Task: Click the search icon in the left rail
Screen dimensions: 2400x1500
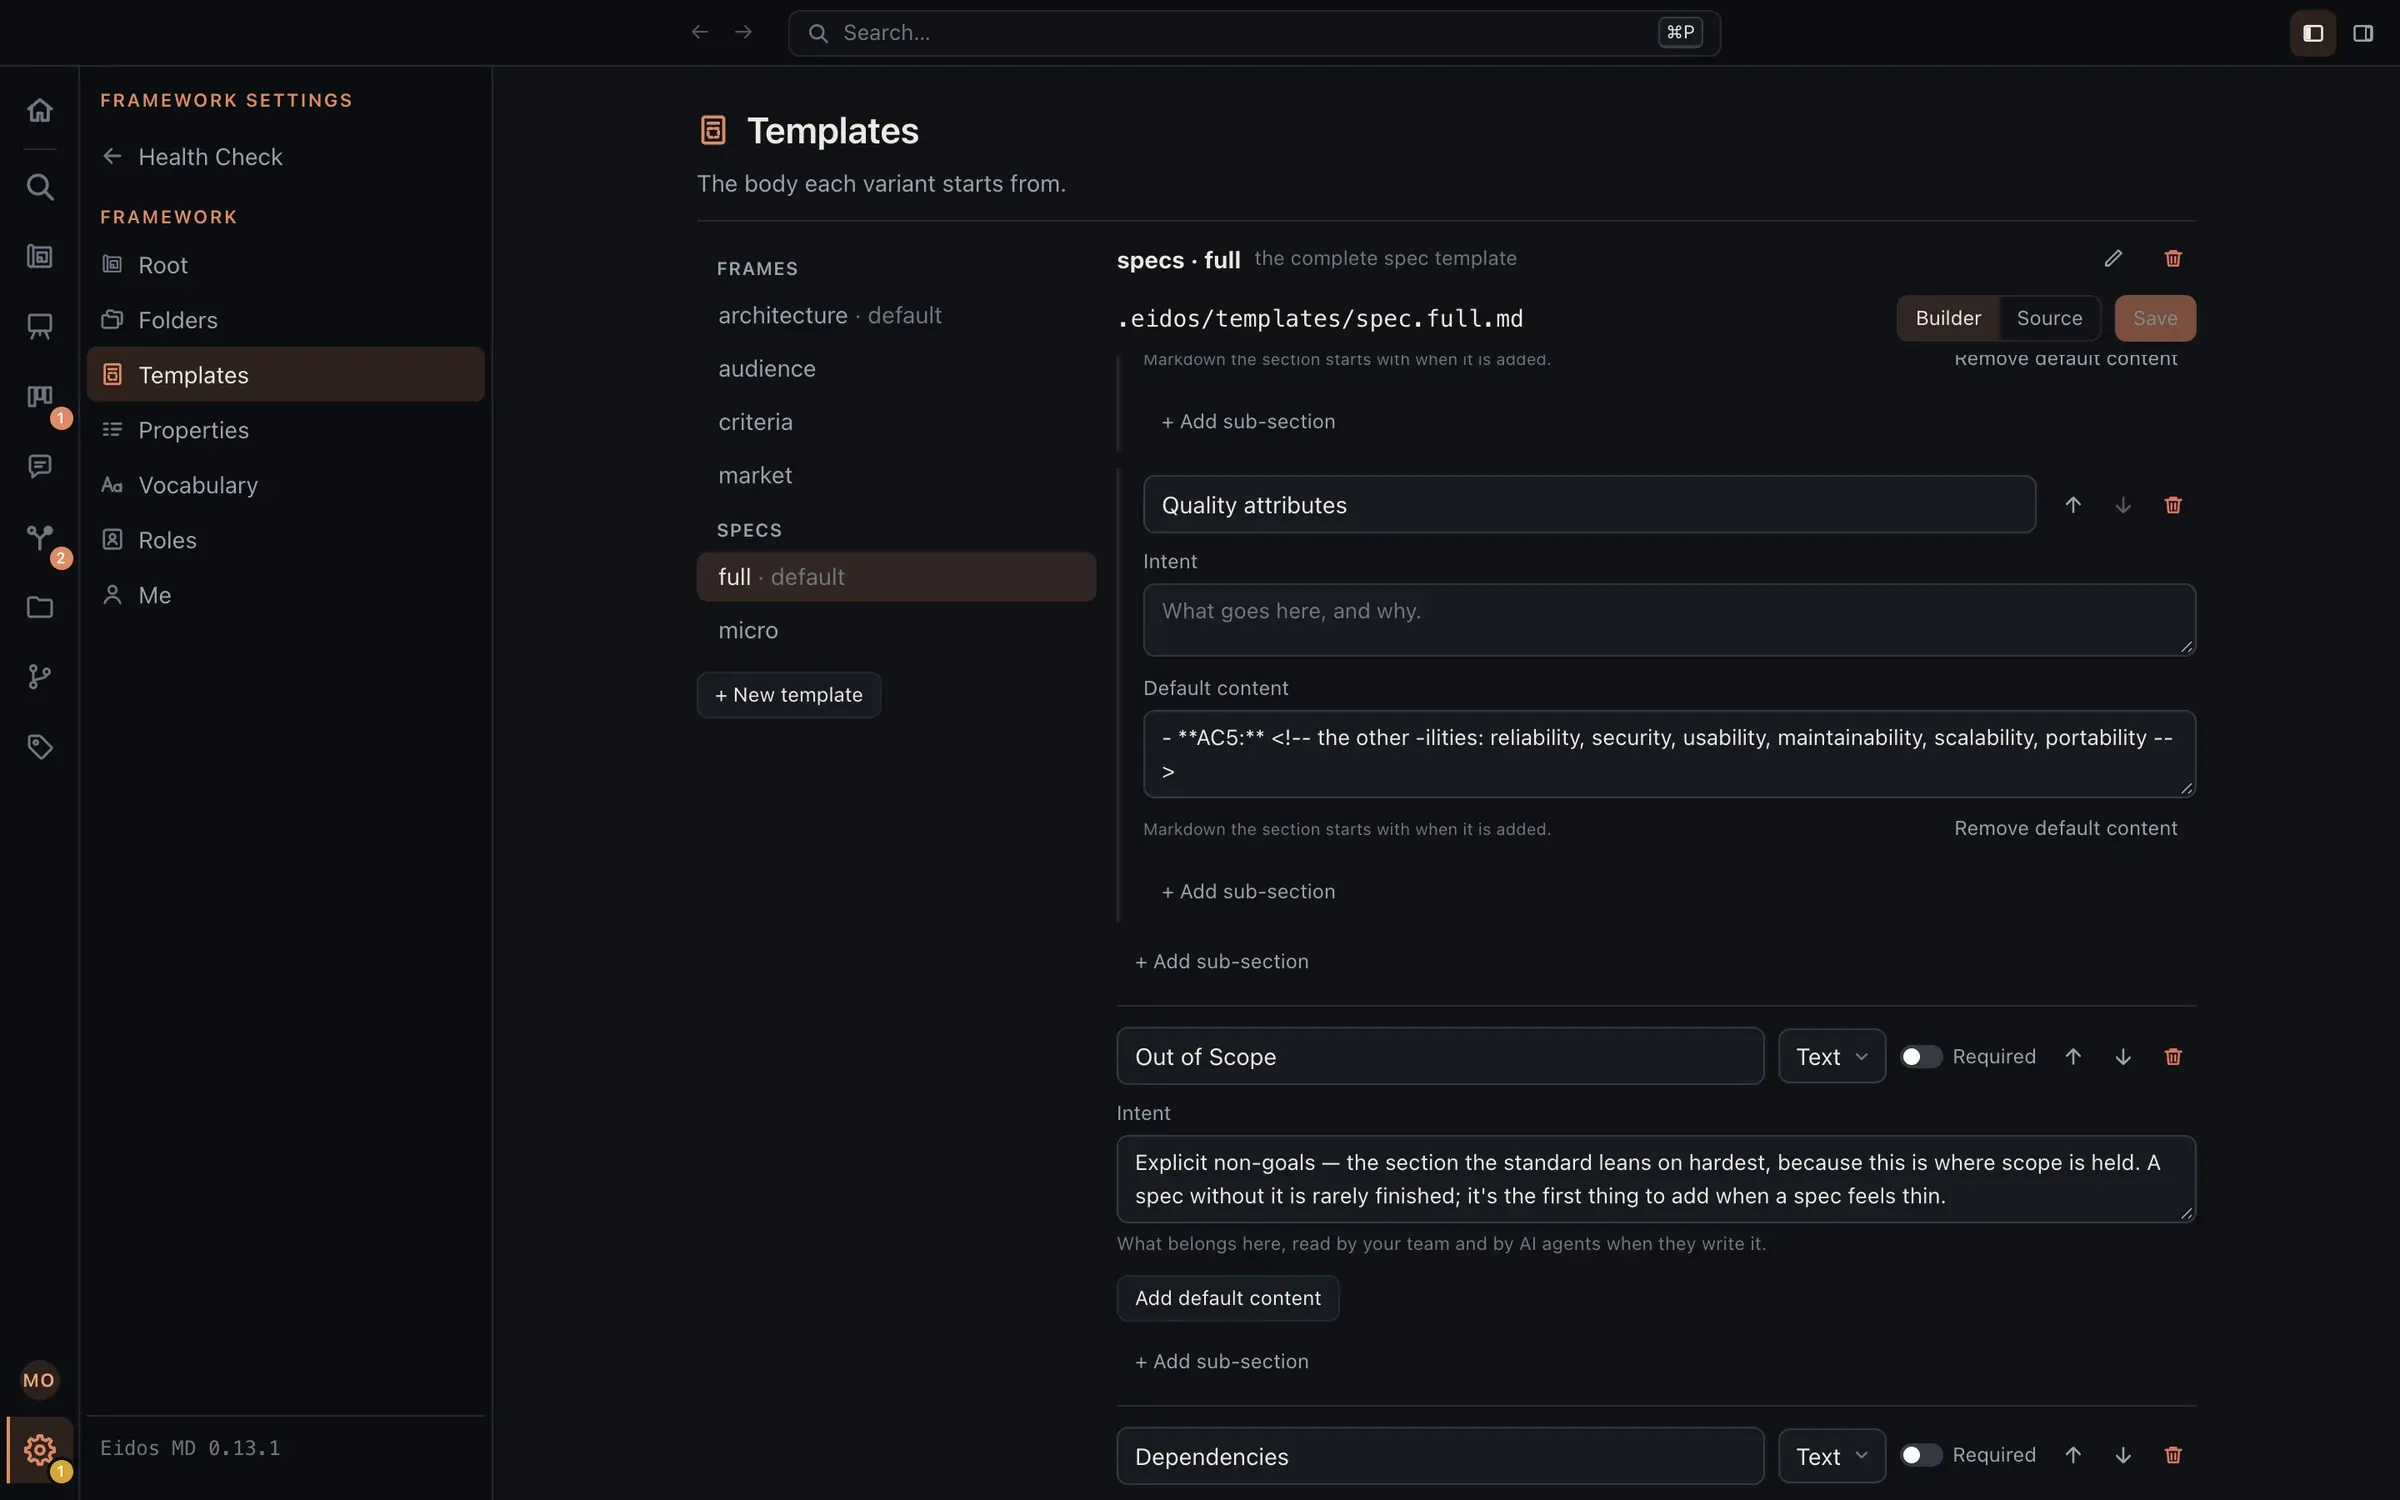Action: click(x=39, y=187)
